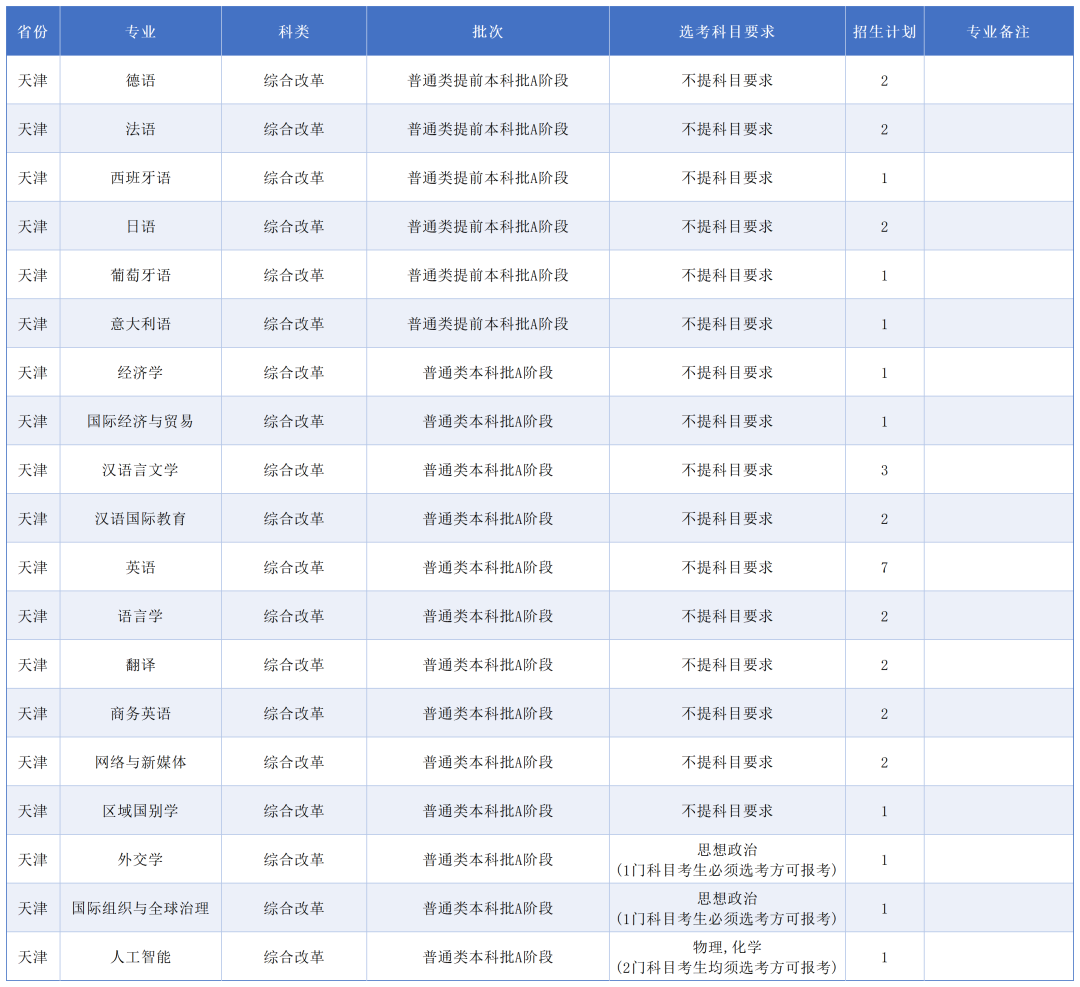Click enrollment plan 1 in 葡萄牙语 row
This screenshot has height=987, width=1080.
pos(884,276)
